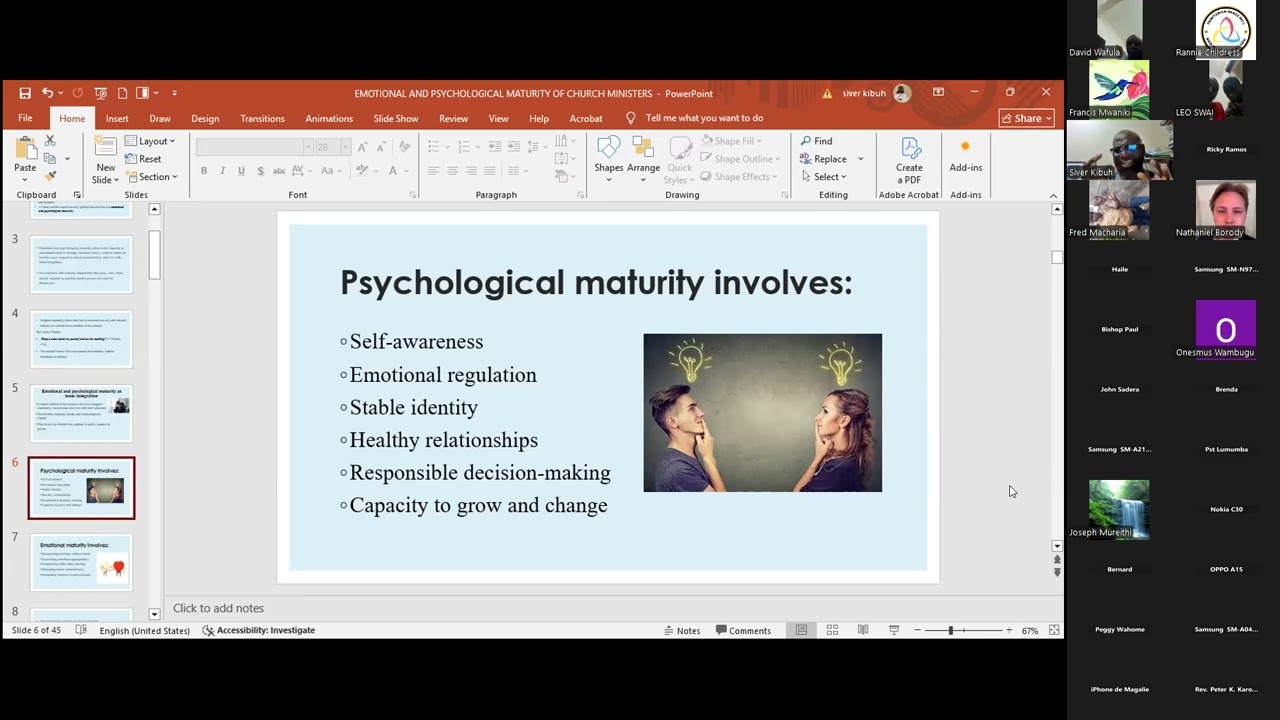
Task: Customize the quick access toolbar dropdown
Action: click(x=174, y=93)
